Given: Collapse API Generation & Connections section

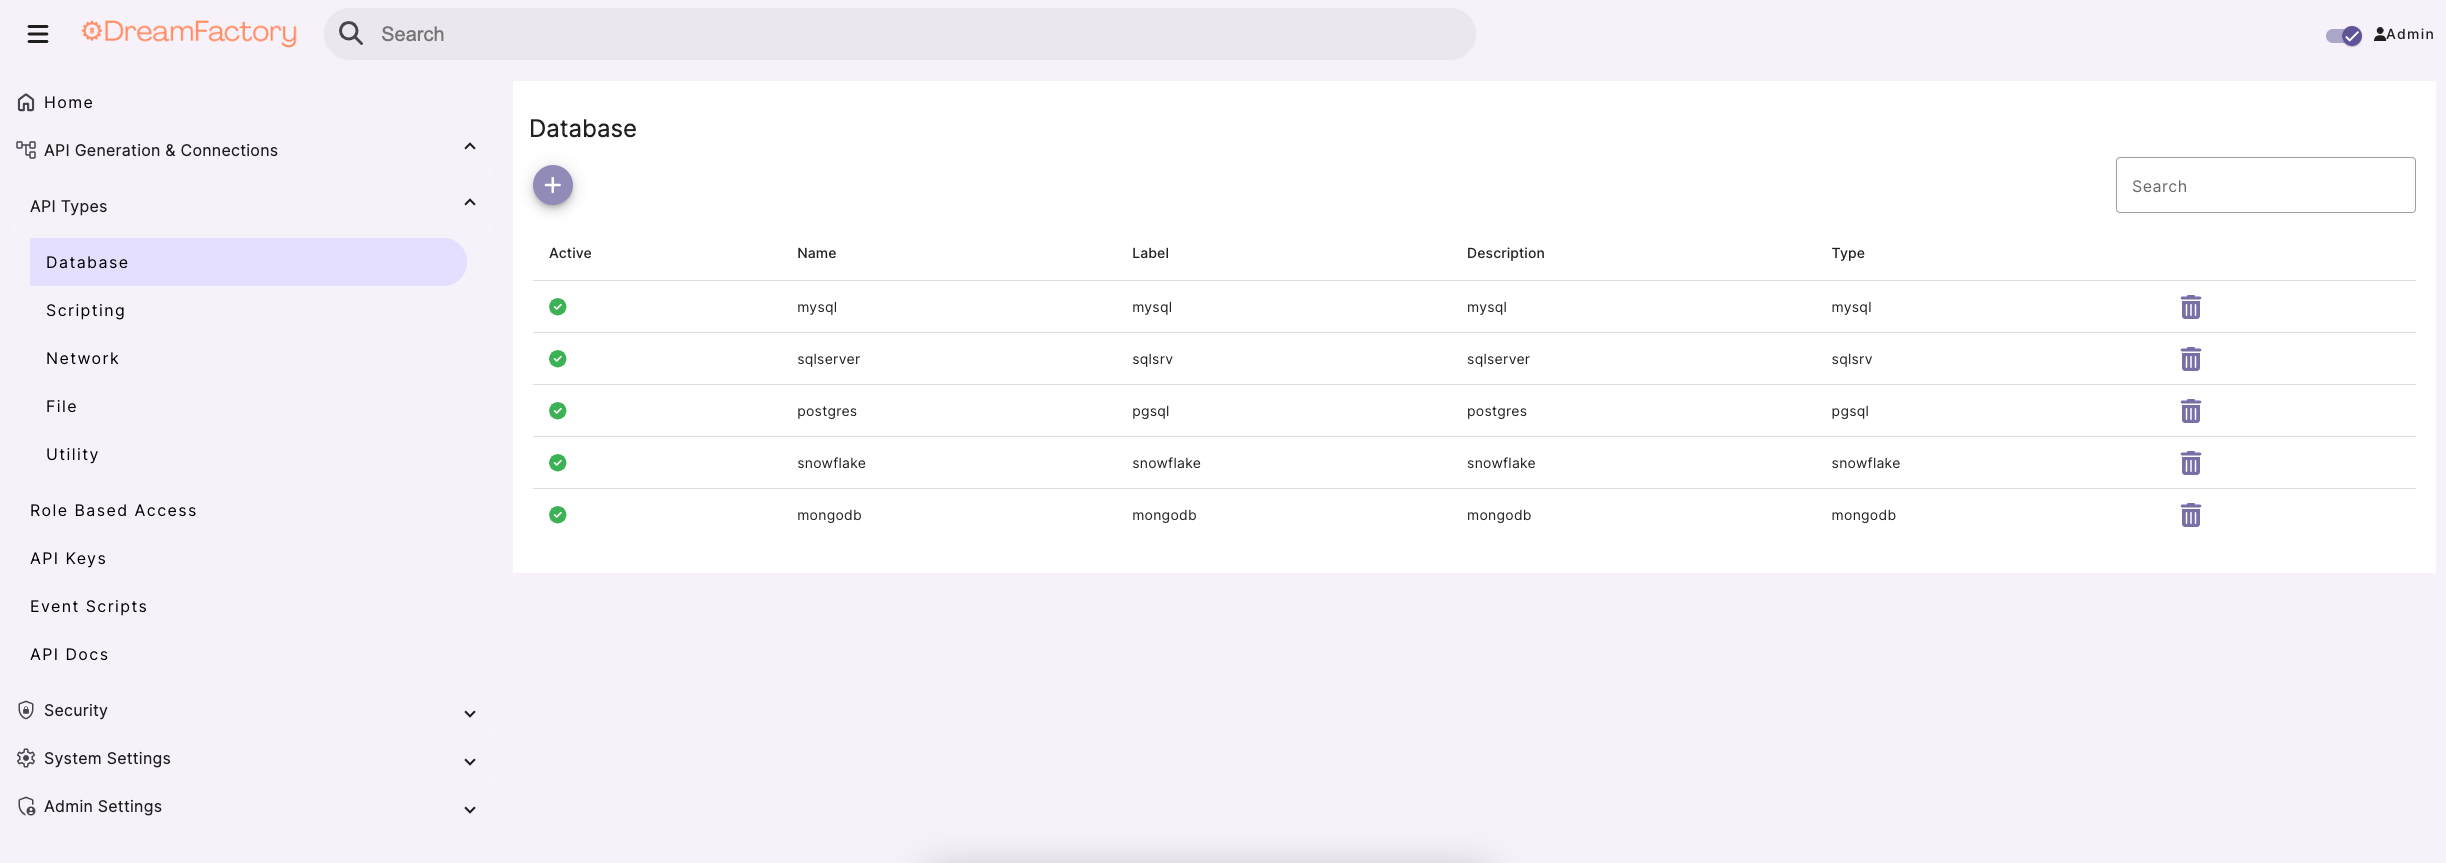Looking at the screenshot, I should point(469,148).
